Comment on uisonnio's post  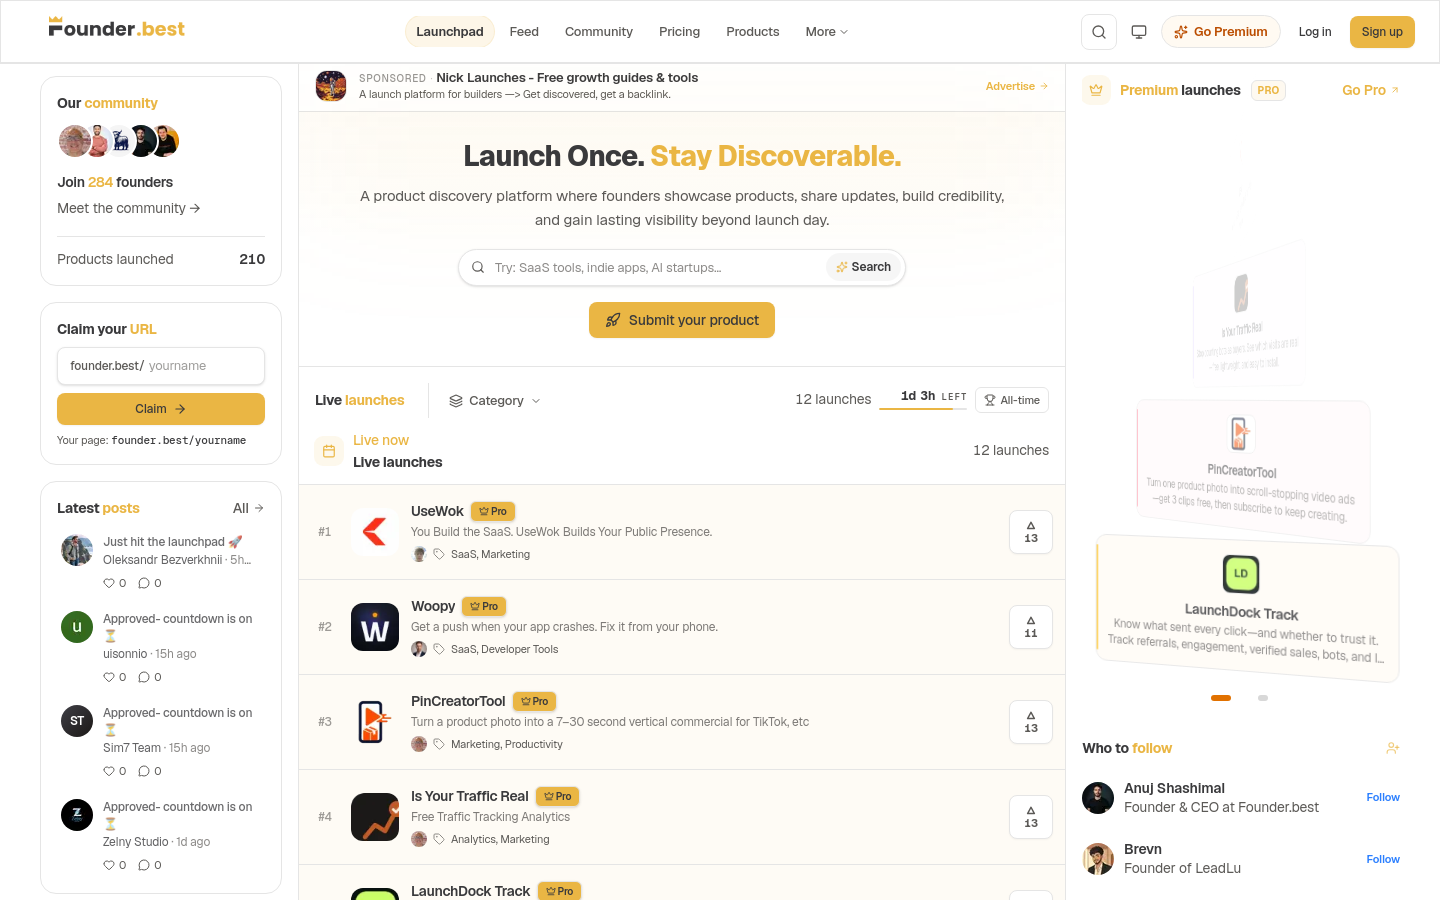point(149,677)
